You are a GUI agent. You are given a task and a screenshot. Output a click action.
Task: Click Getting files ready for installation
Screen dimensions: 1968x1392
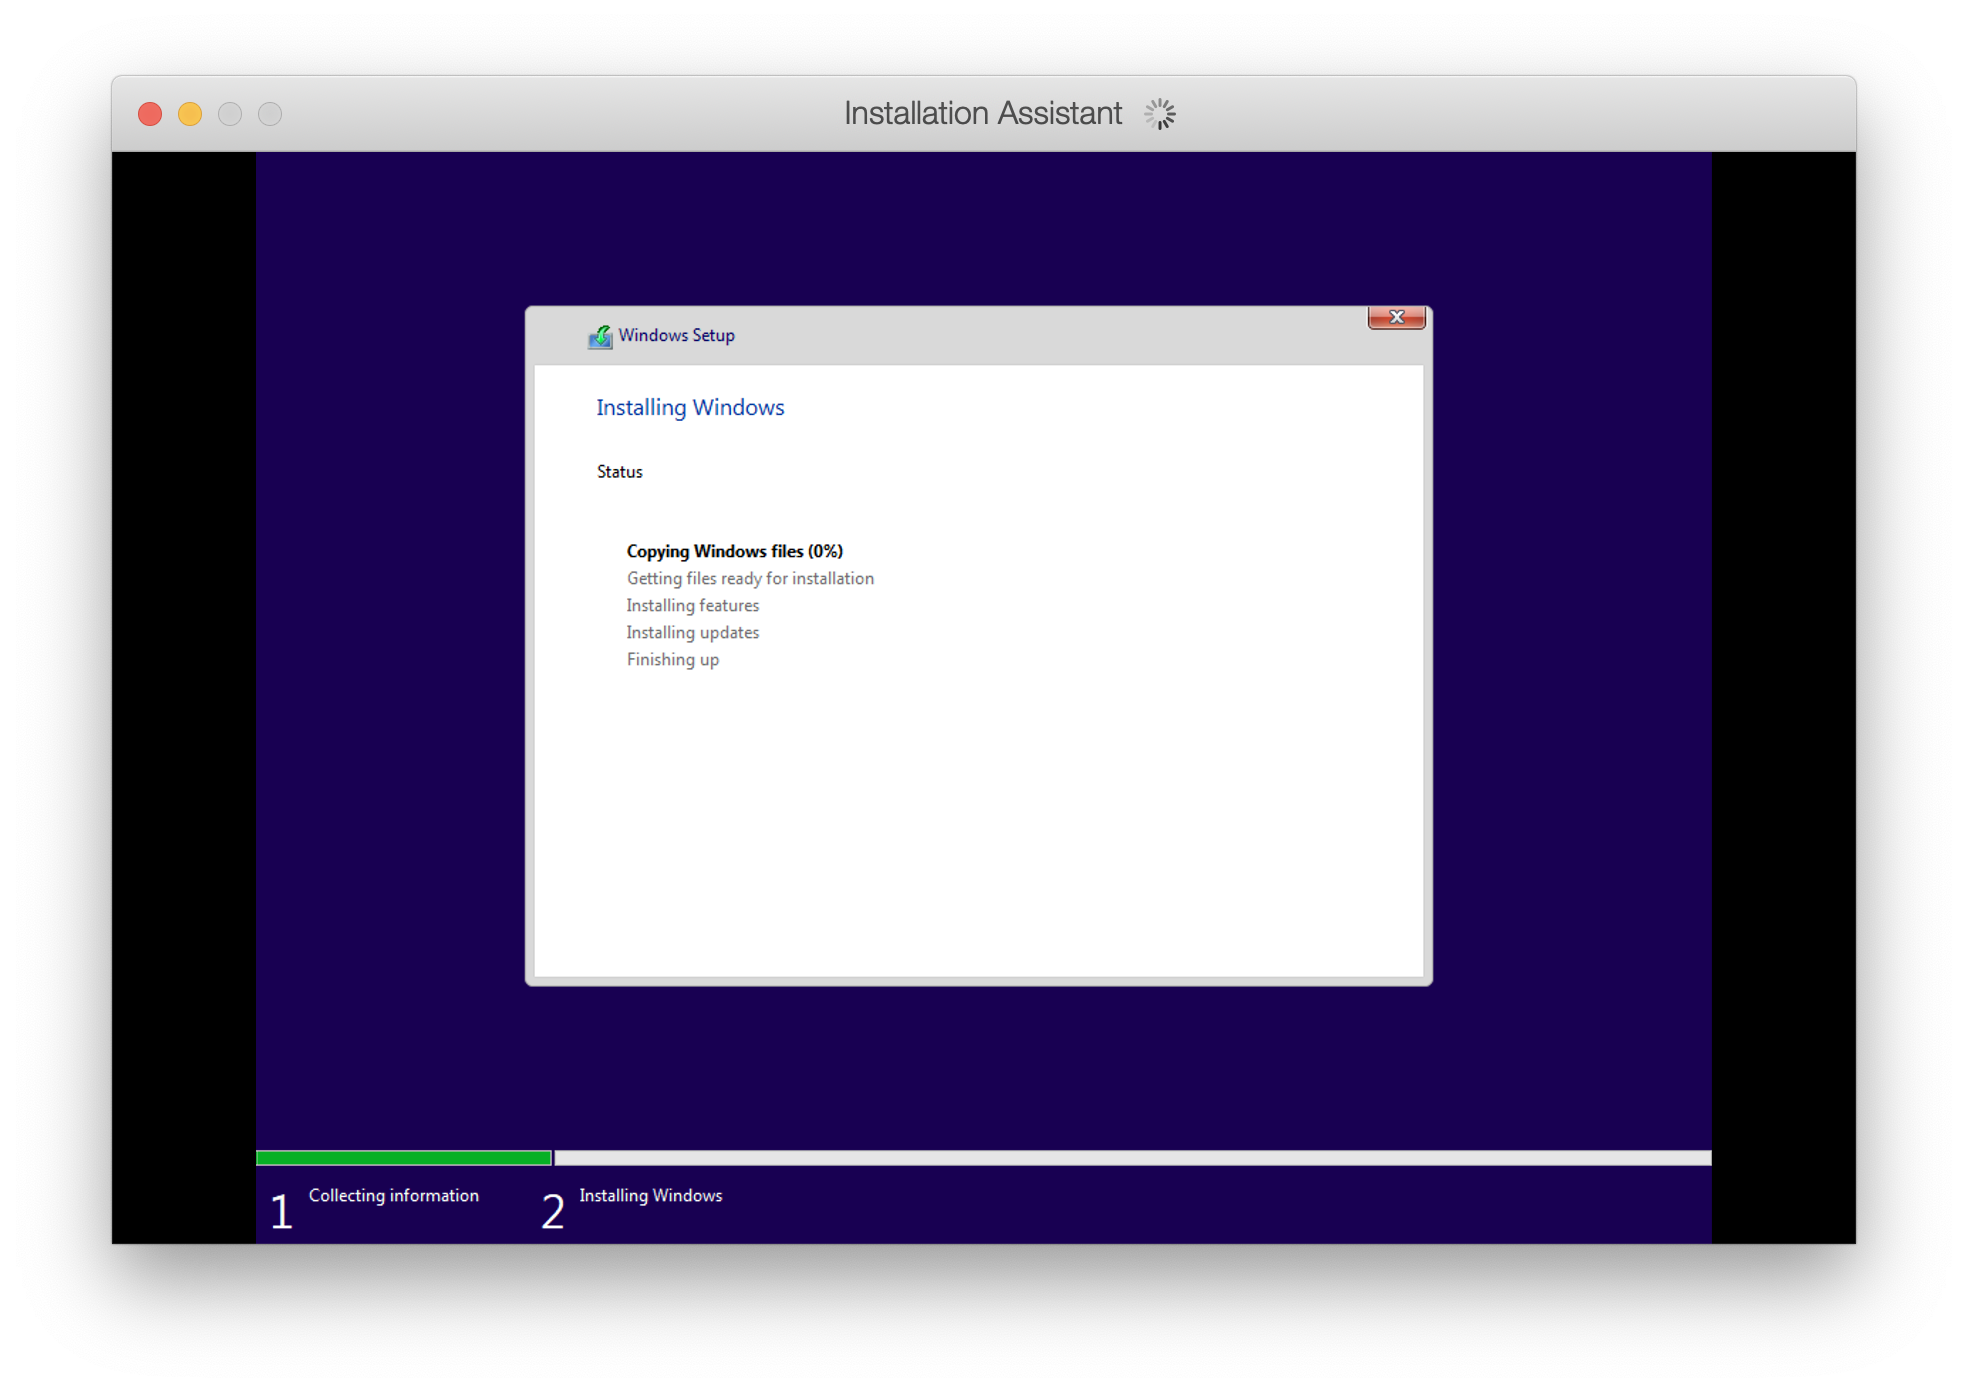tap(749, 578)
